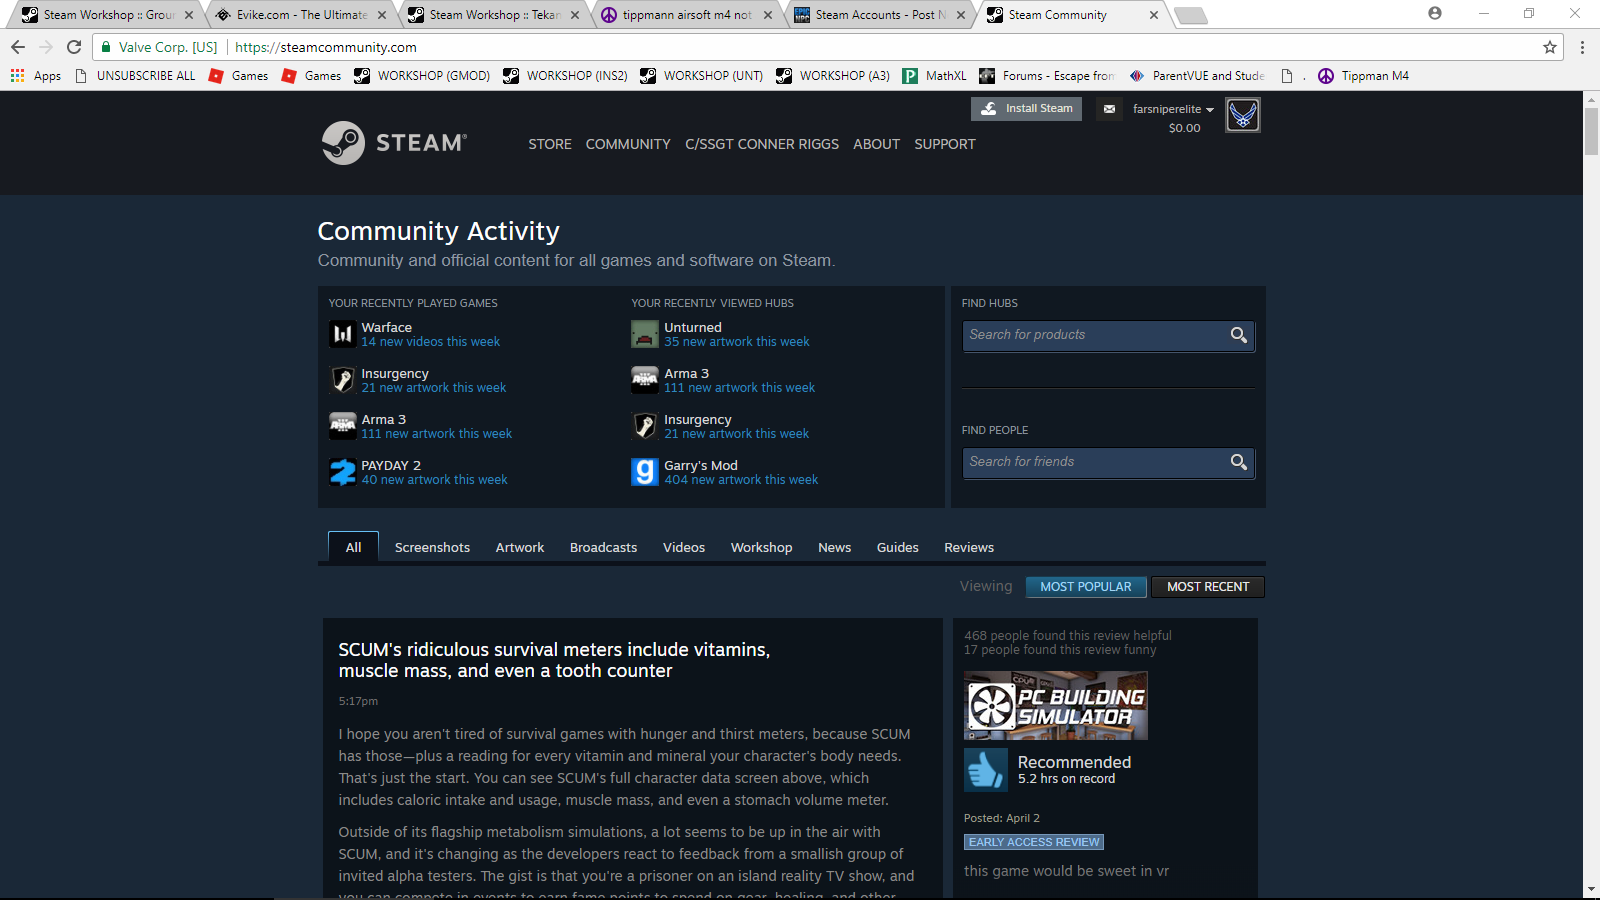Viewport: 1600px width, 900px height.
Task: Click the EARLY ACCESS REVIEW tag
Action: pos(1034,842)
